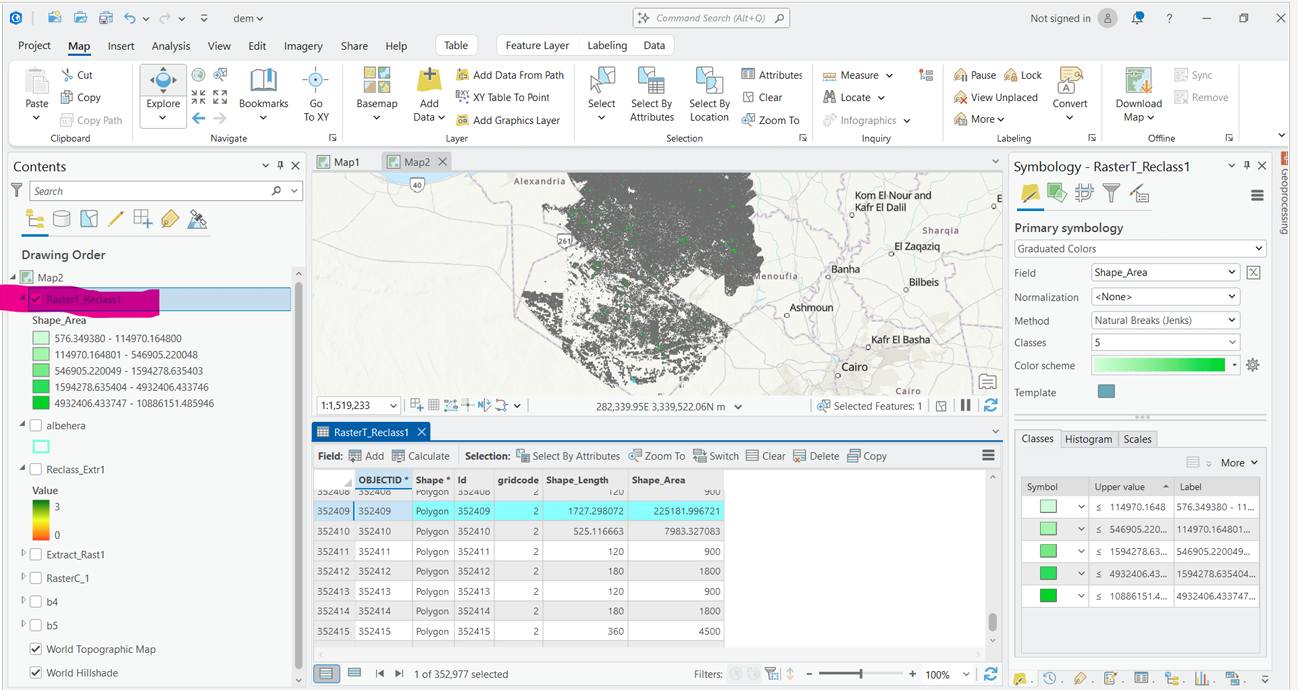Viewport: 1298px width, 690px height.
Task: Click Calculate in table toolbar
Action: click(x=421, y=455)
